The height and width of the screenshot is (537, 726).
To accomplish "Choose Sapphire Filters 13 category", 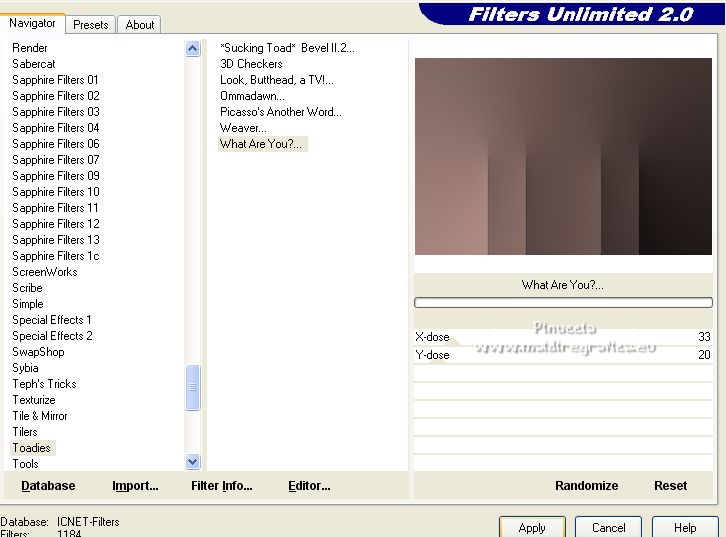I will click(56, 240).
